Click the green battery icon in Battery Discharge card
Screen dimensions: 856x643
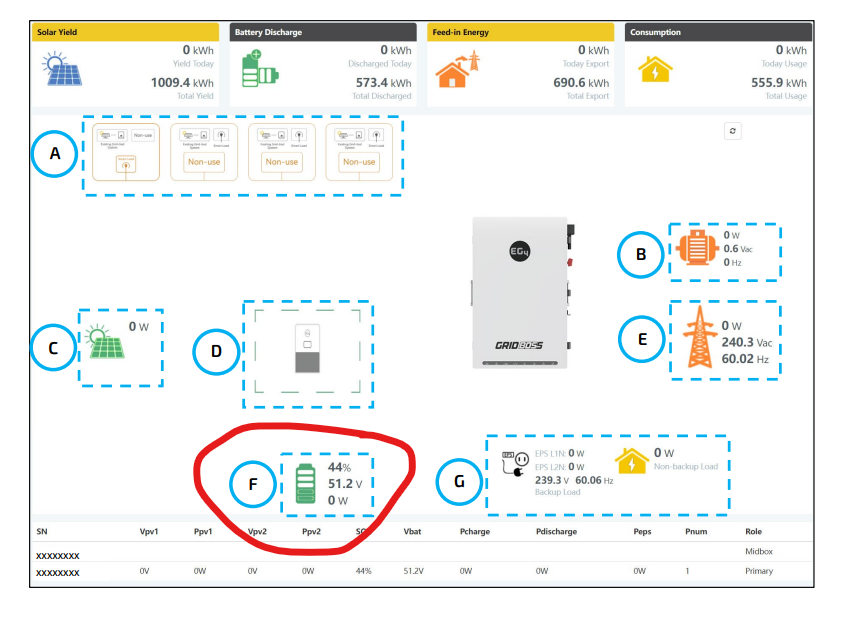[x=261, y=72]
